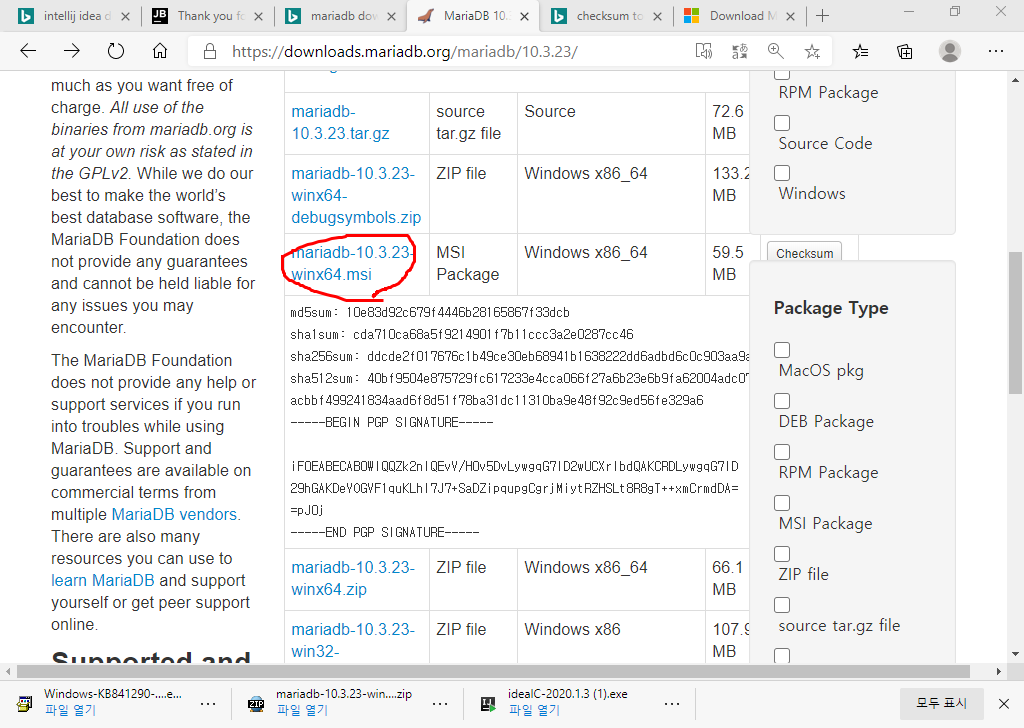The height and width of the screenshot is (728, 1024).
Task: Download mariadb-10.3.23.tar.gz source file
Action: pyautogui.click(x=340, y=123)
